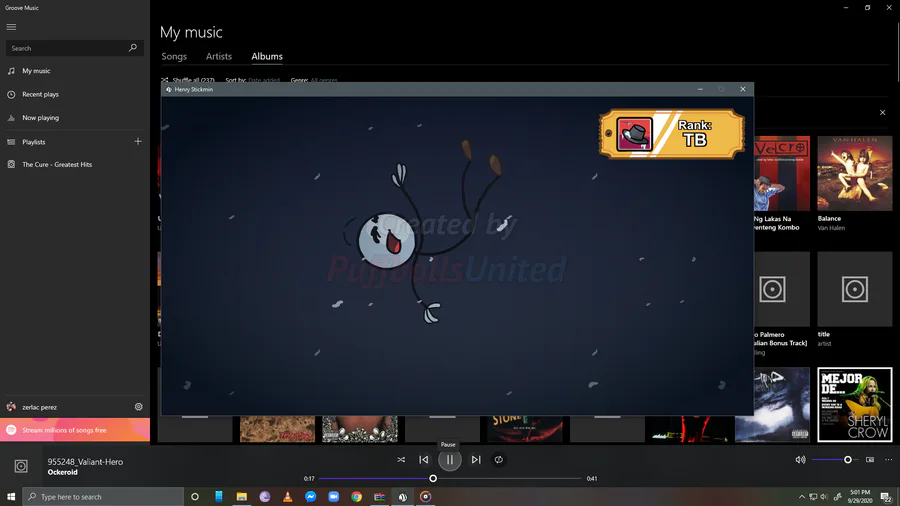
Task: Mute the volume speaker icon
Action: click(x=800, y=460)
